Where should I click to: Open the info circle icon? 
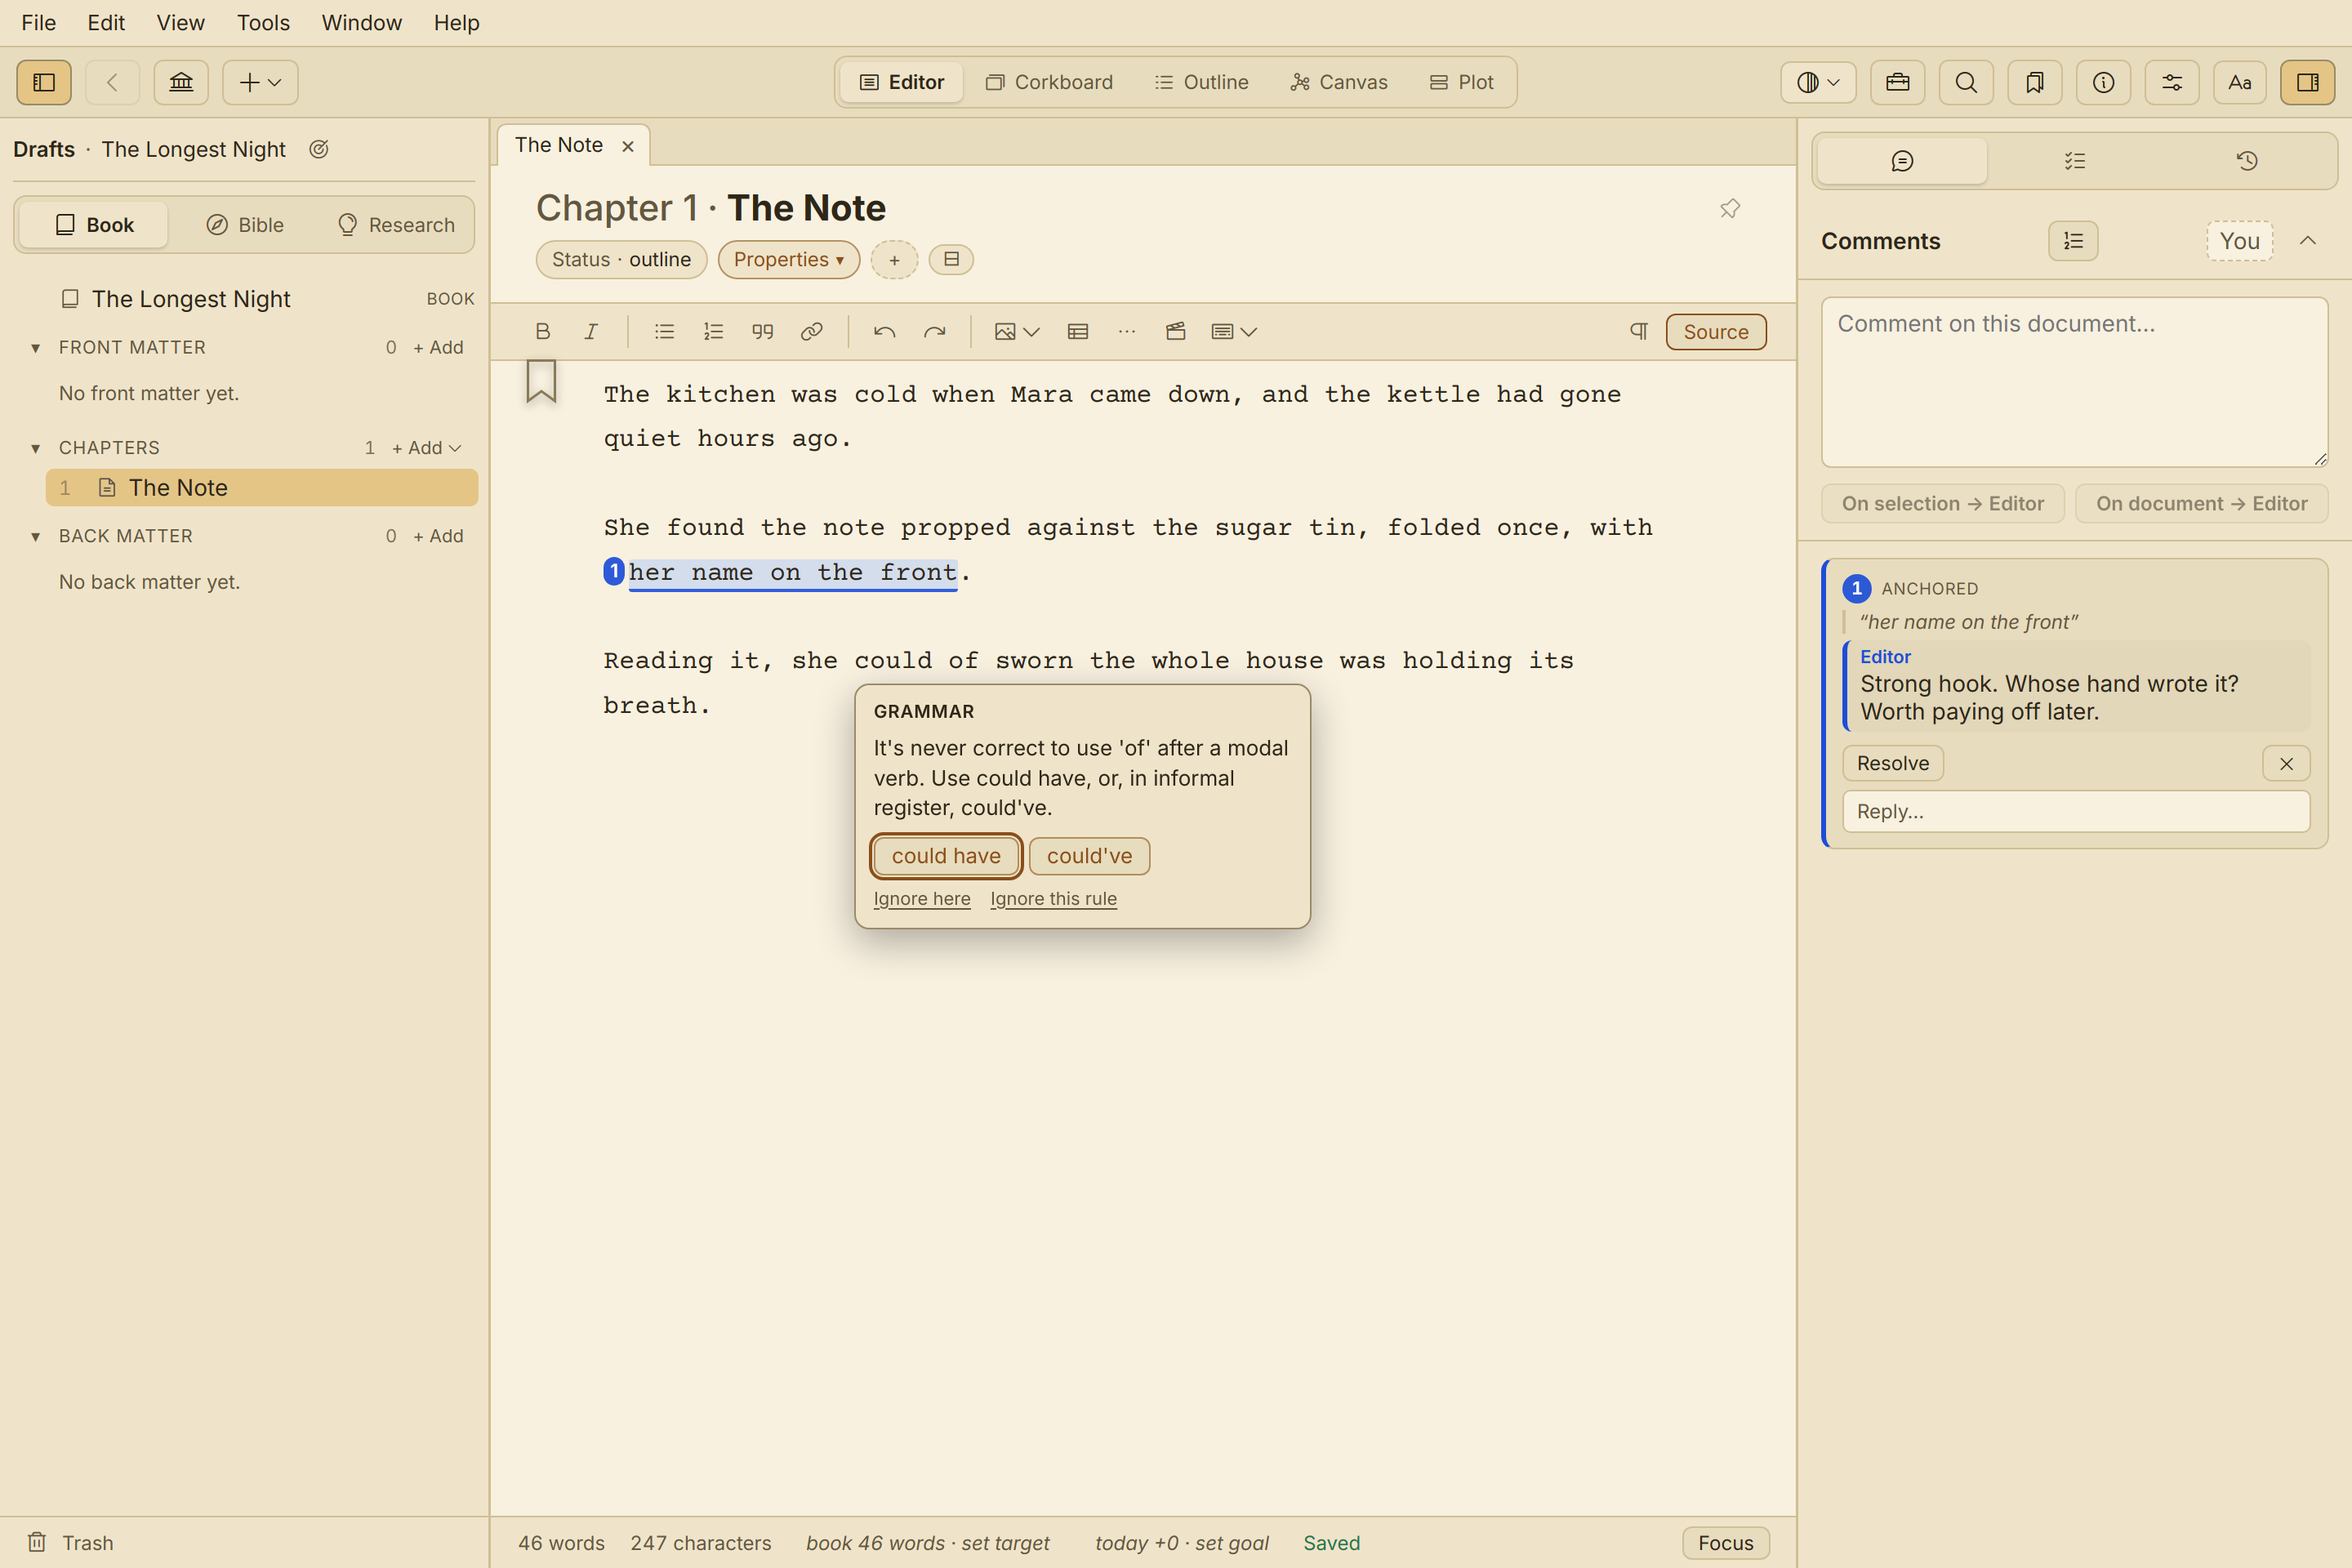tap(2103, 82)
